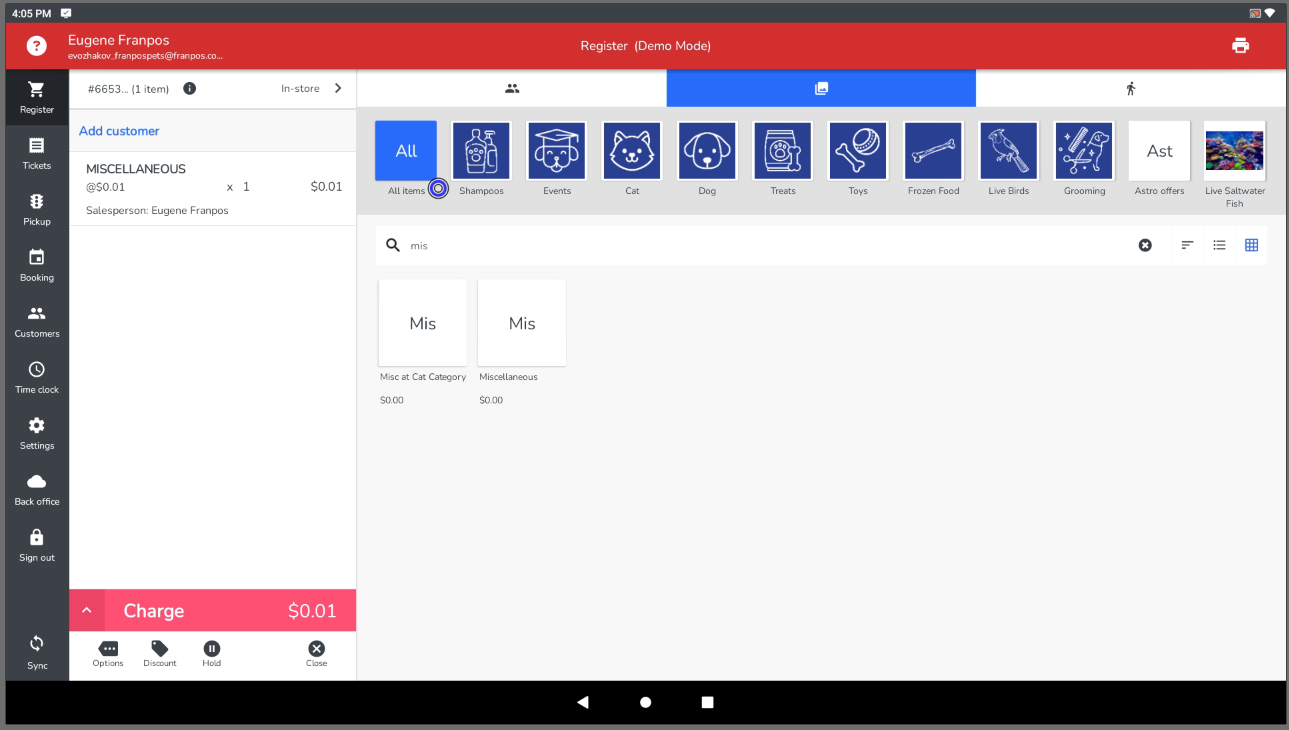The width and height of the screenshot is (1289, 730).
Task: Switch to list view layout
Action: coord(1219,245)
